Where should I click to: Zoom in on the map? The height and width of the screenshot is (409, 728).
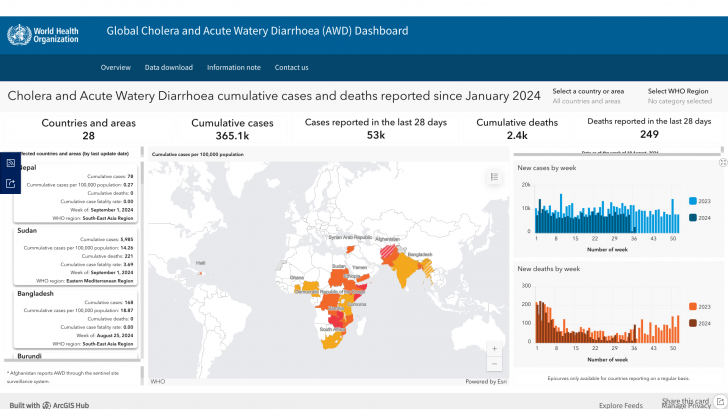coord(493,349)
